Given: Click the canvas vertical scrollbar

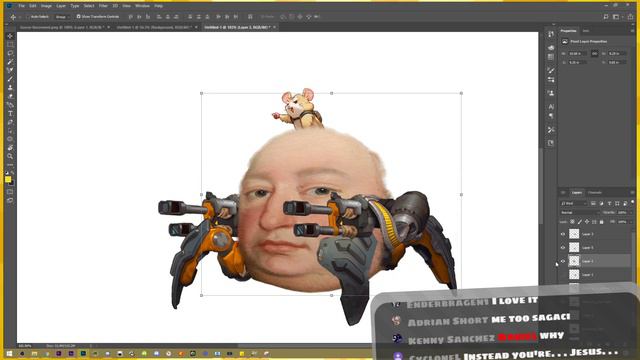Looking at the screenshot, I should point(541,186).
